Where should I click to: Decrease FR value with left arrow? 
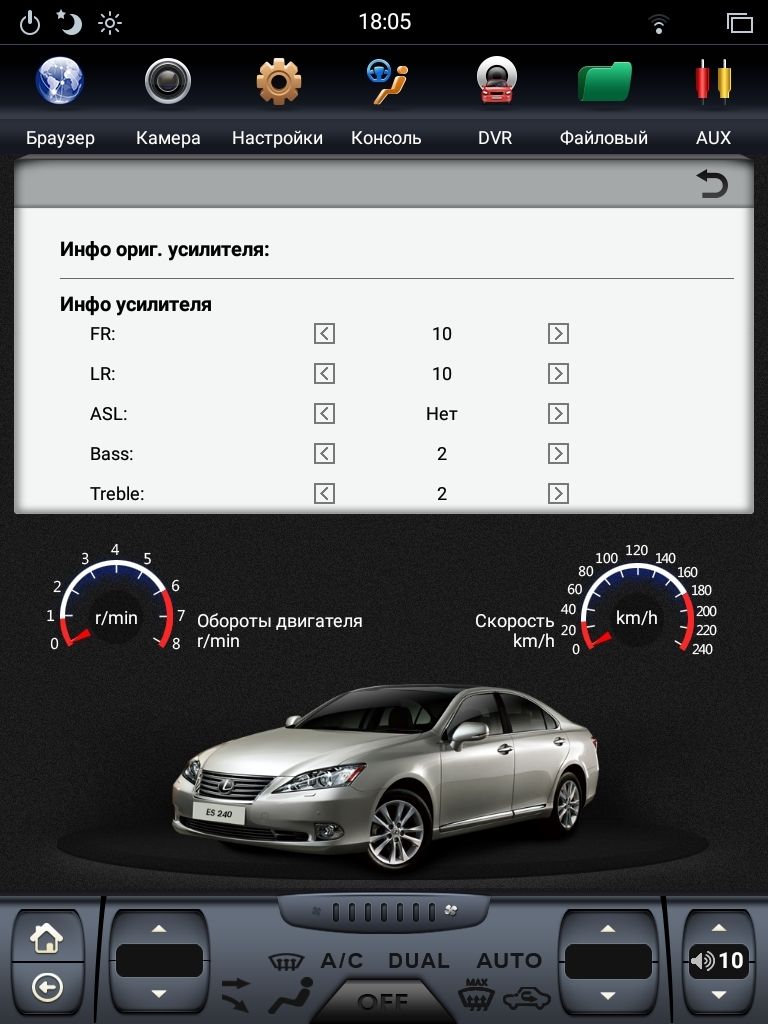coord(325,334)
